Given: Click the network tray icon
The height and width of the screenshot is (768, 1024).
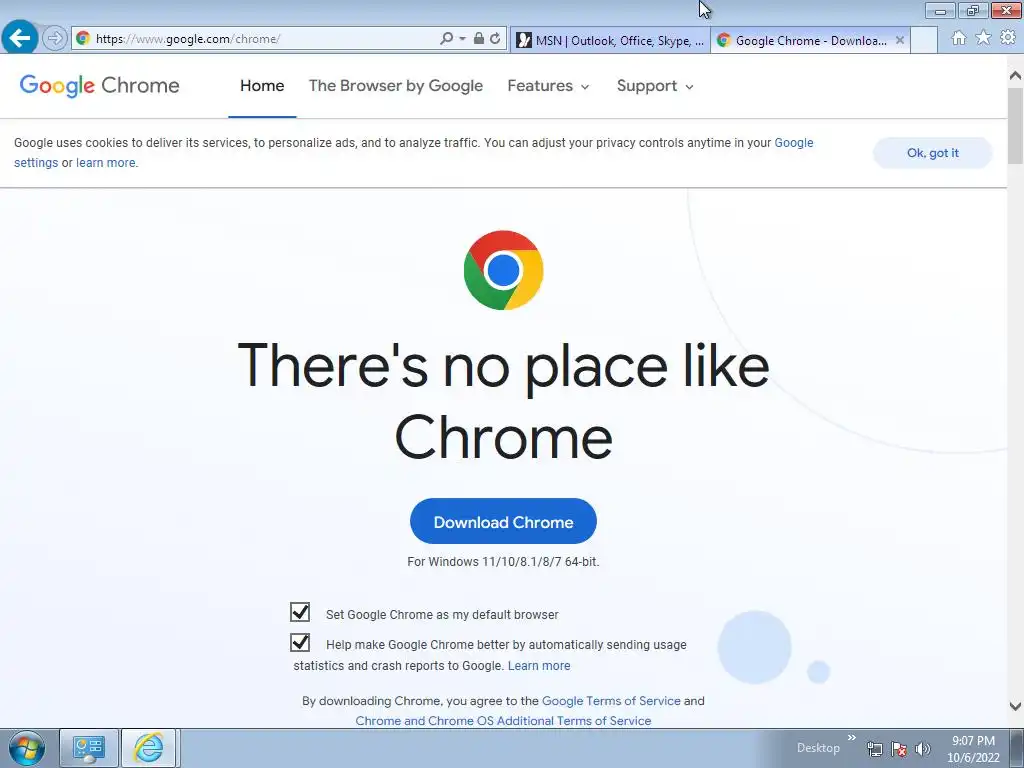Looking at the screenshot, I should pos(874,749).
